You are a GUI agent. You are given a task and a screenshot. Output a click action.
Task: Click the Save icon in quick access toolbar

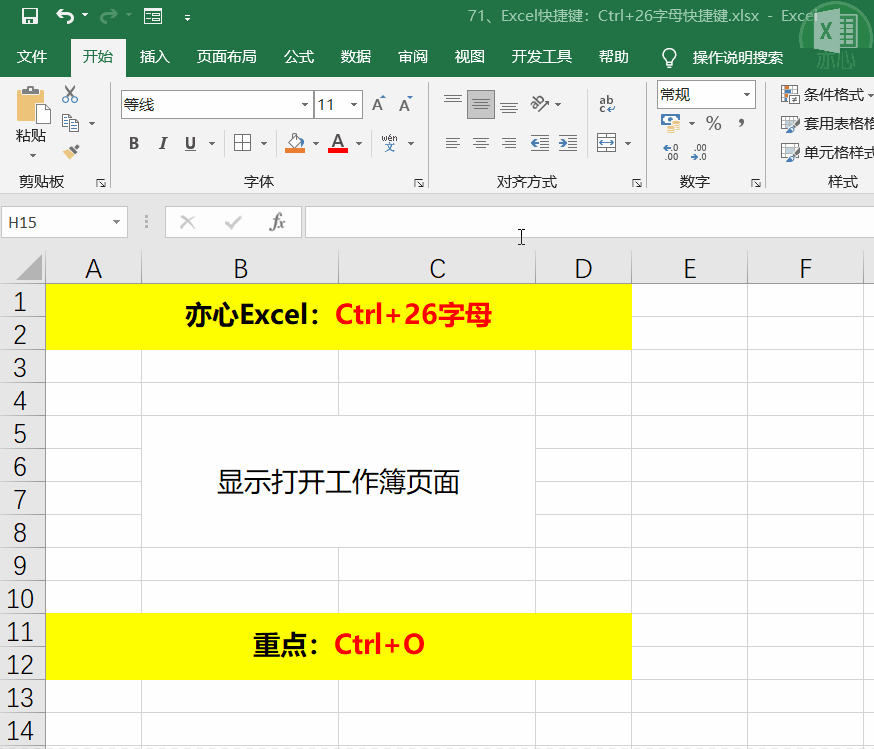pos(30,16)
